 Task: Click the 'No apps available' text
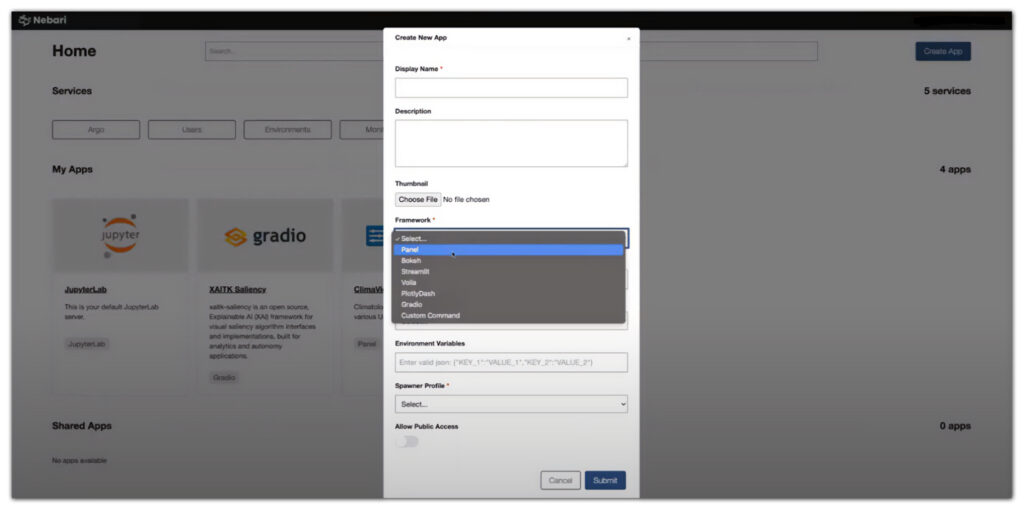pos(79,460)
